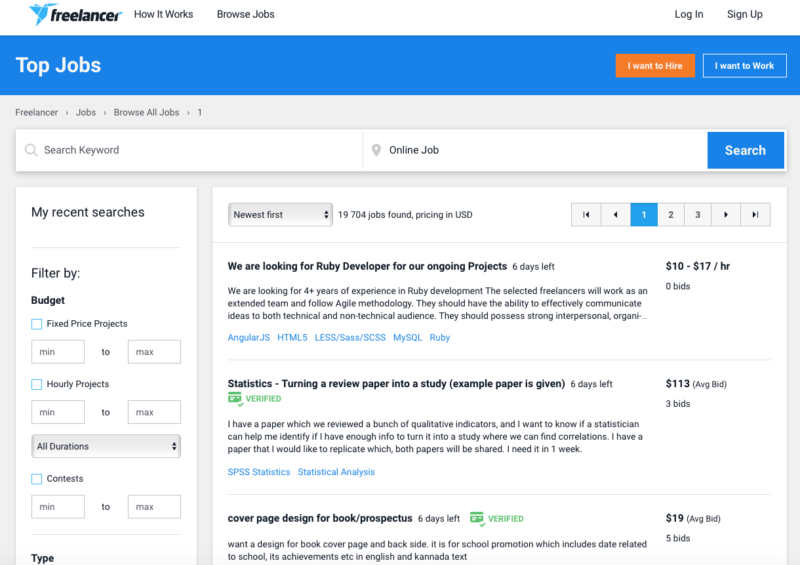
Task: Go to next page arrow icon
Action: click(x=727, y=214)
